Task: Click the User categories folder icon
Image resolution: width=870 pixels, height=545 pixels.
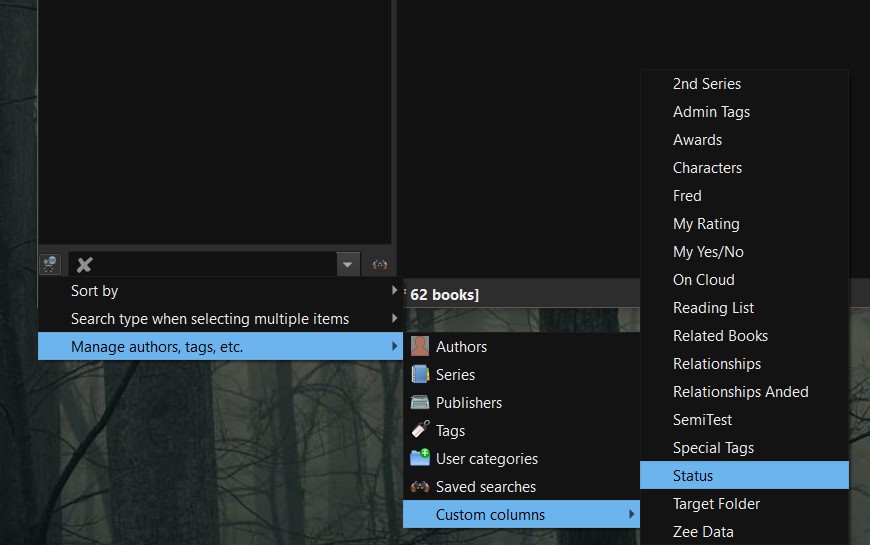Action: [420, 459]
